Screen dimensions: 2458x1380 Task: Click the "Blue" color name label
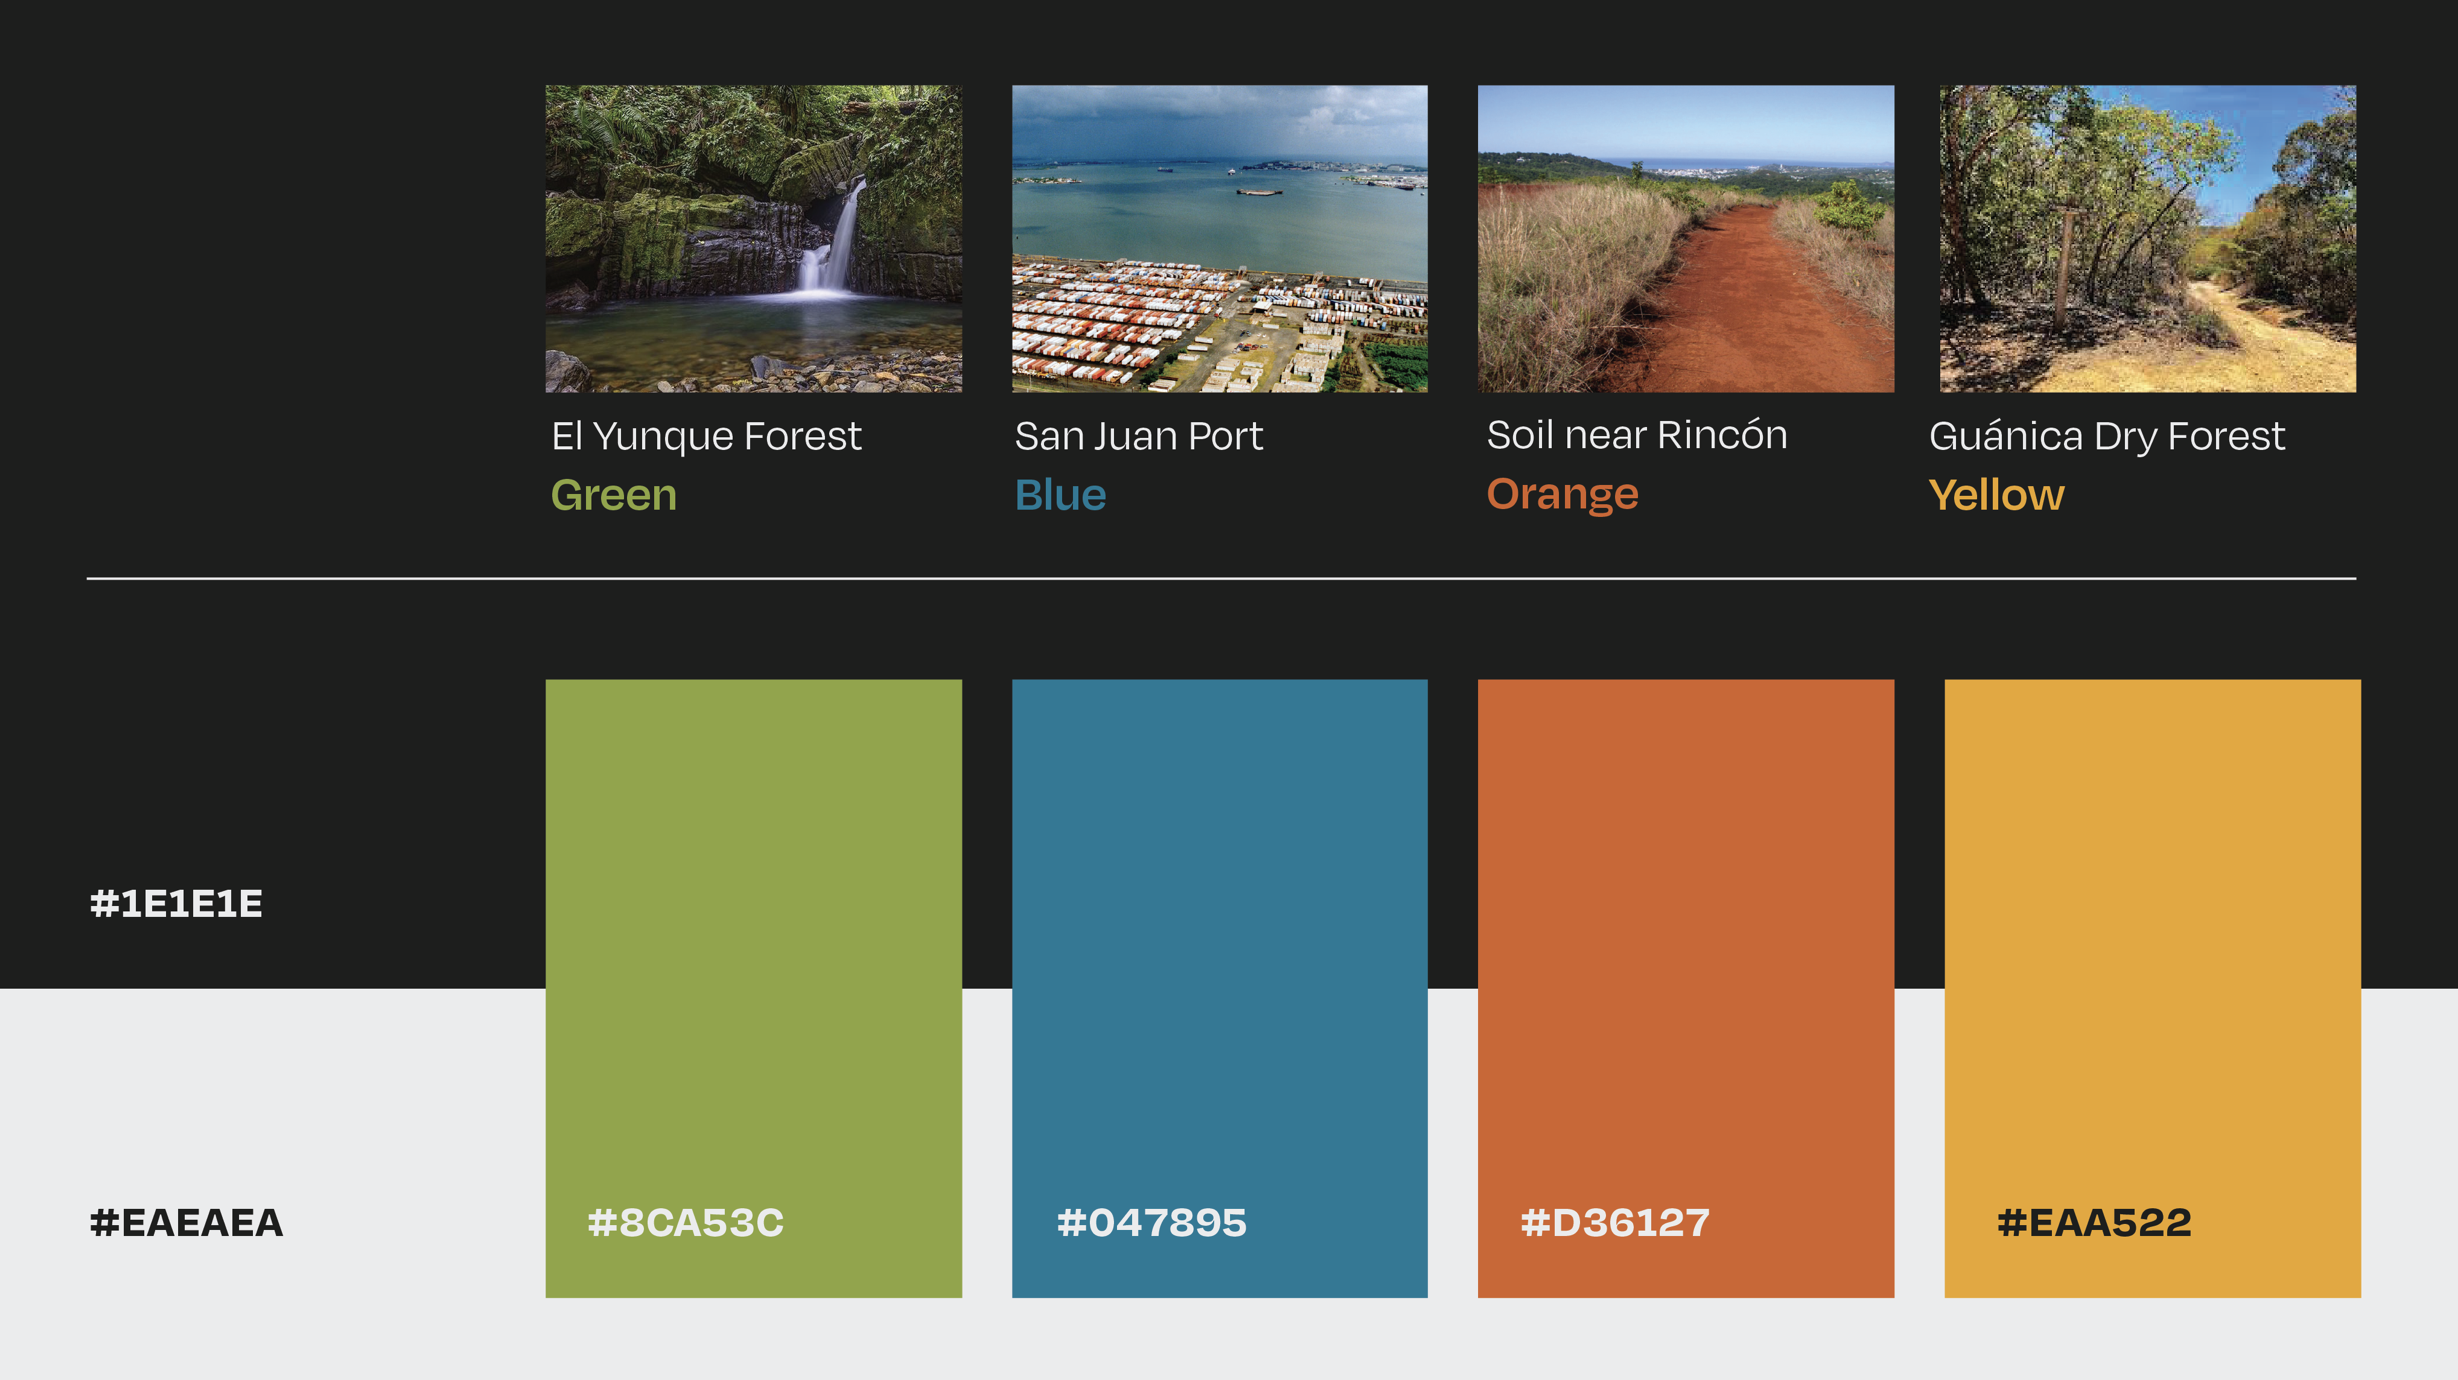[1060, 495]
